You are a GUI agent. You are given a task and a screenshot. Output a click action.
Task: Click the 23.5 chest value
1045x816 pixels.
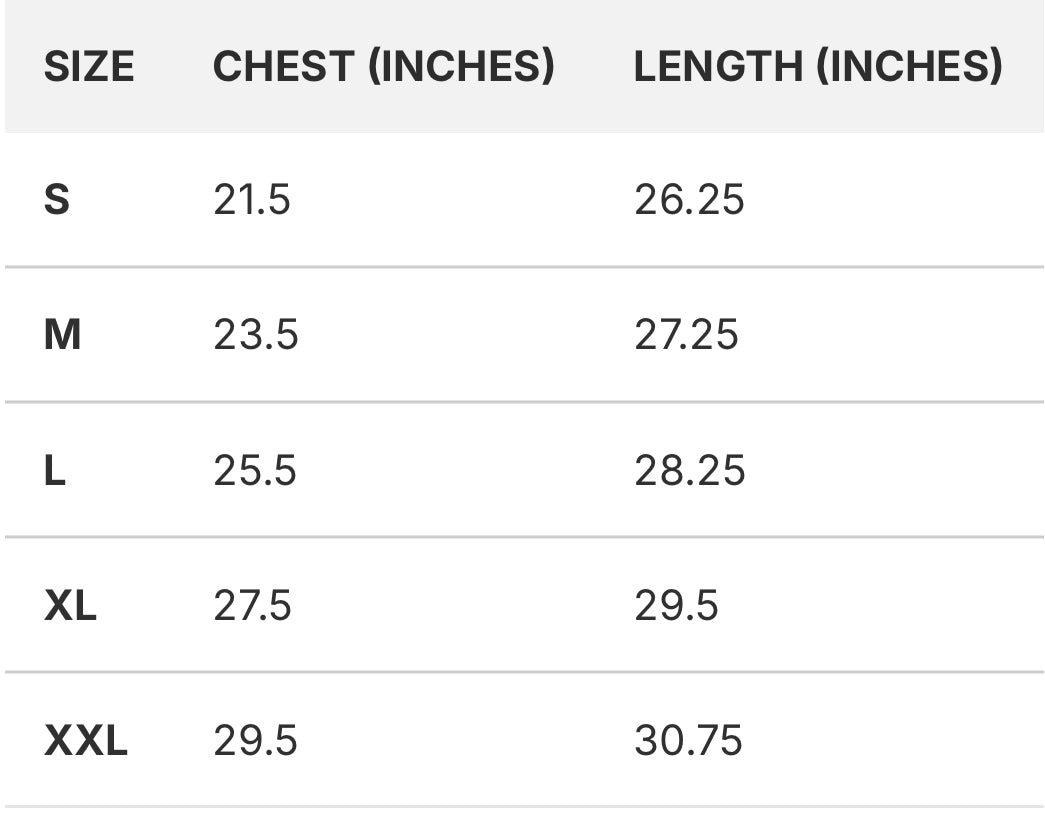pyautogui.click(x=255, y=335)
